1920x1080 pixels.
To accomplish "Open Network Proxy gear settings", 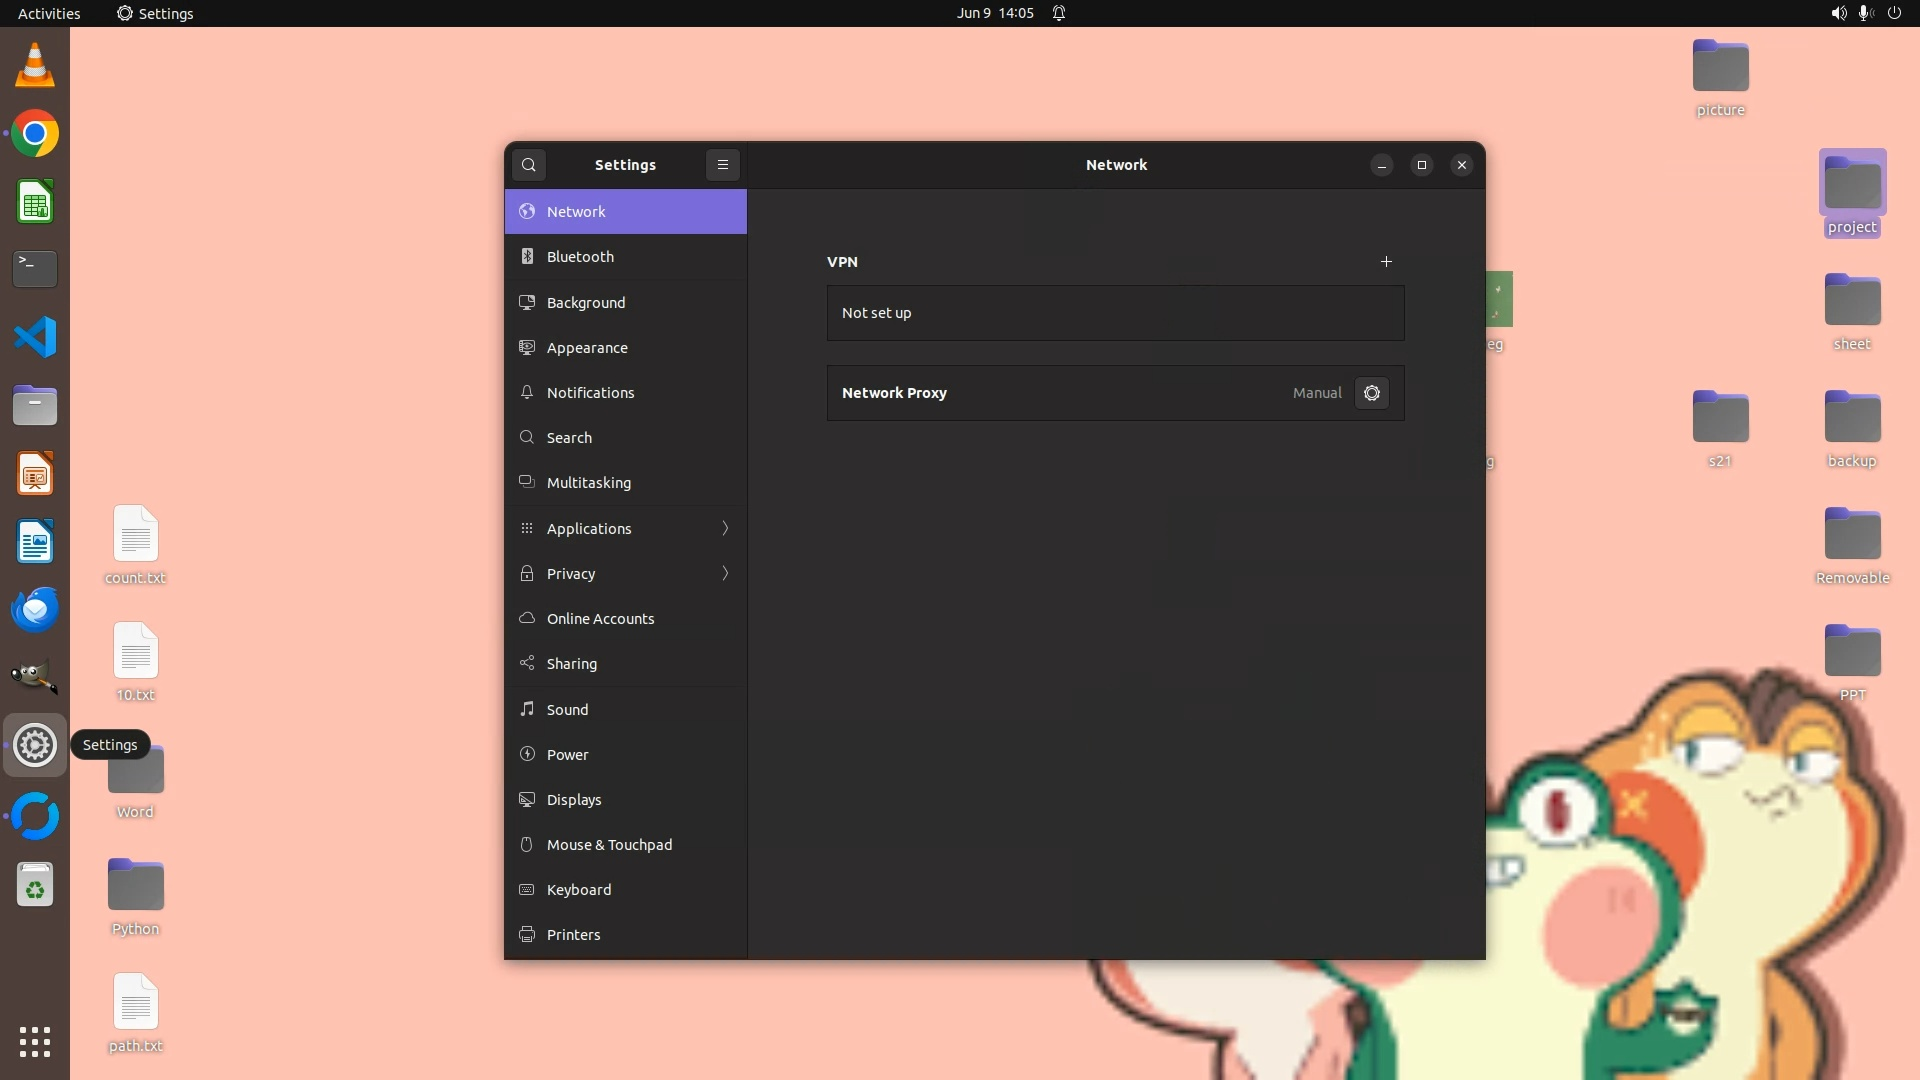I will click(x=1372, y=393).
